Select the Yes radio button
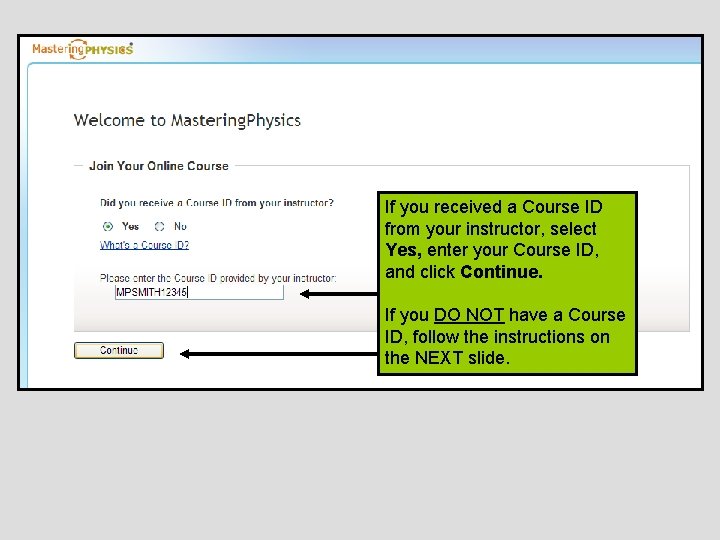Screen dimensions: 720x540 coord(108,226)
